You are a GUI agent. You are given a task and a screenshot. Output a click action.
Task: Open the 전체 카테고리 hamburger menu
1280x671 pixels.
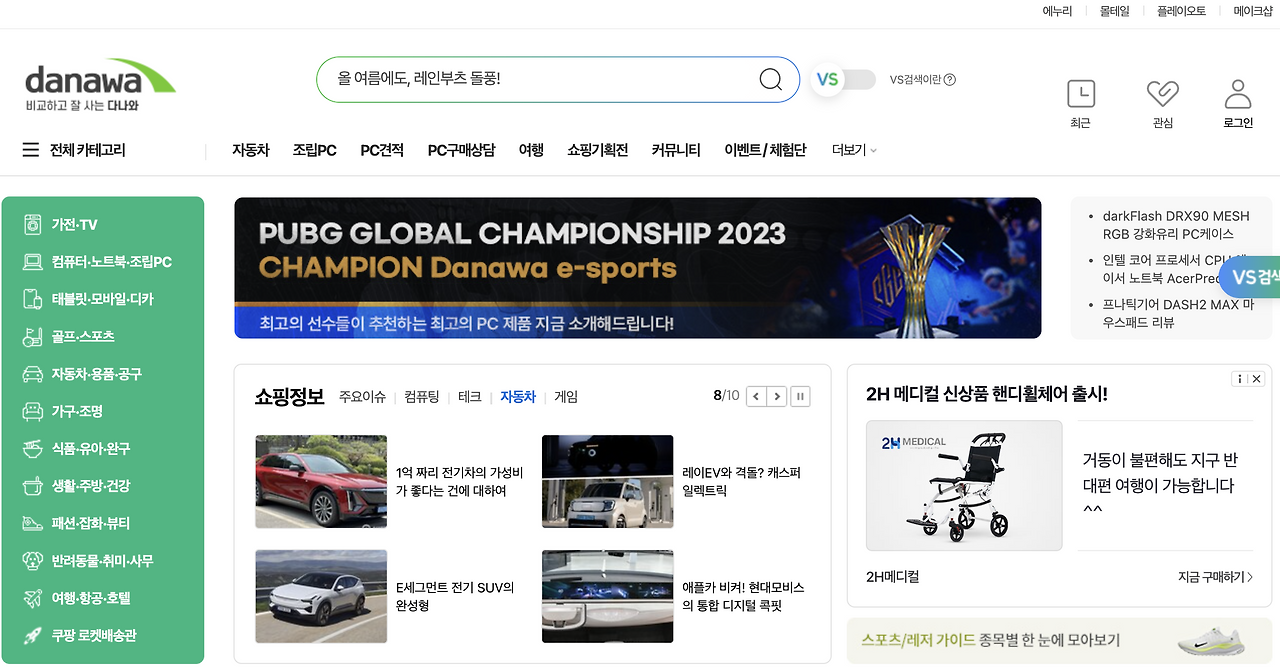[x=30, y=150]
